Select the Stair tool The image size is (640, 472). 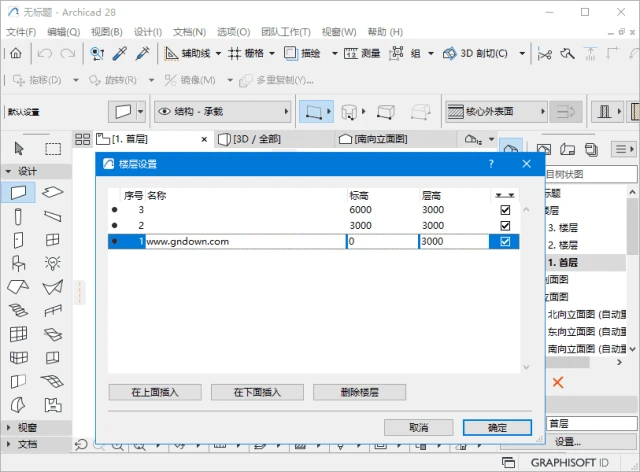tap(18, 310)
